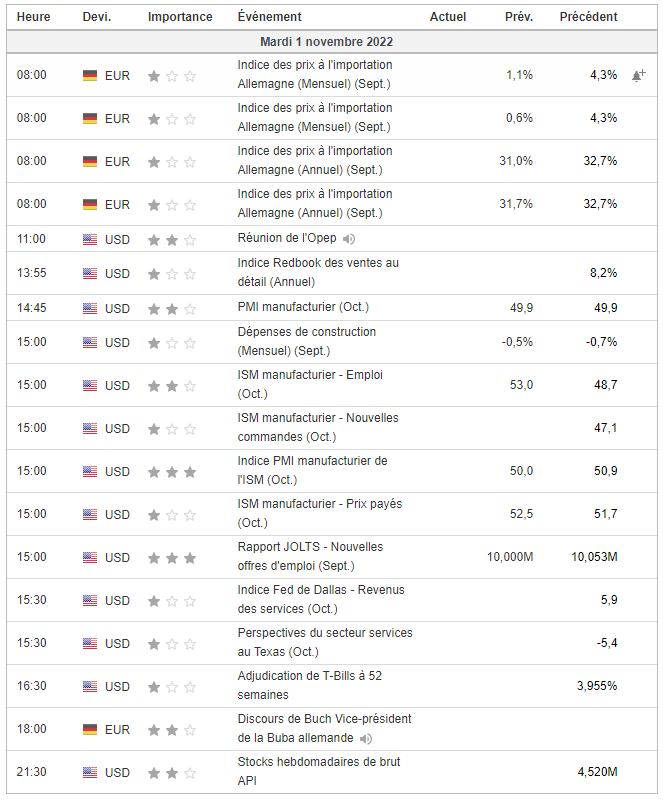Click US flag in the 11:00 row

[x=90, y=239]
